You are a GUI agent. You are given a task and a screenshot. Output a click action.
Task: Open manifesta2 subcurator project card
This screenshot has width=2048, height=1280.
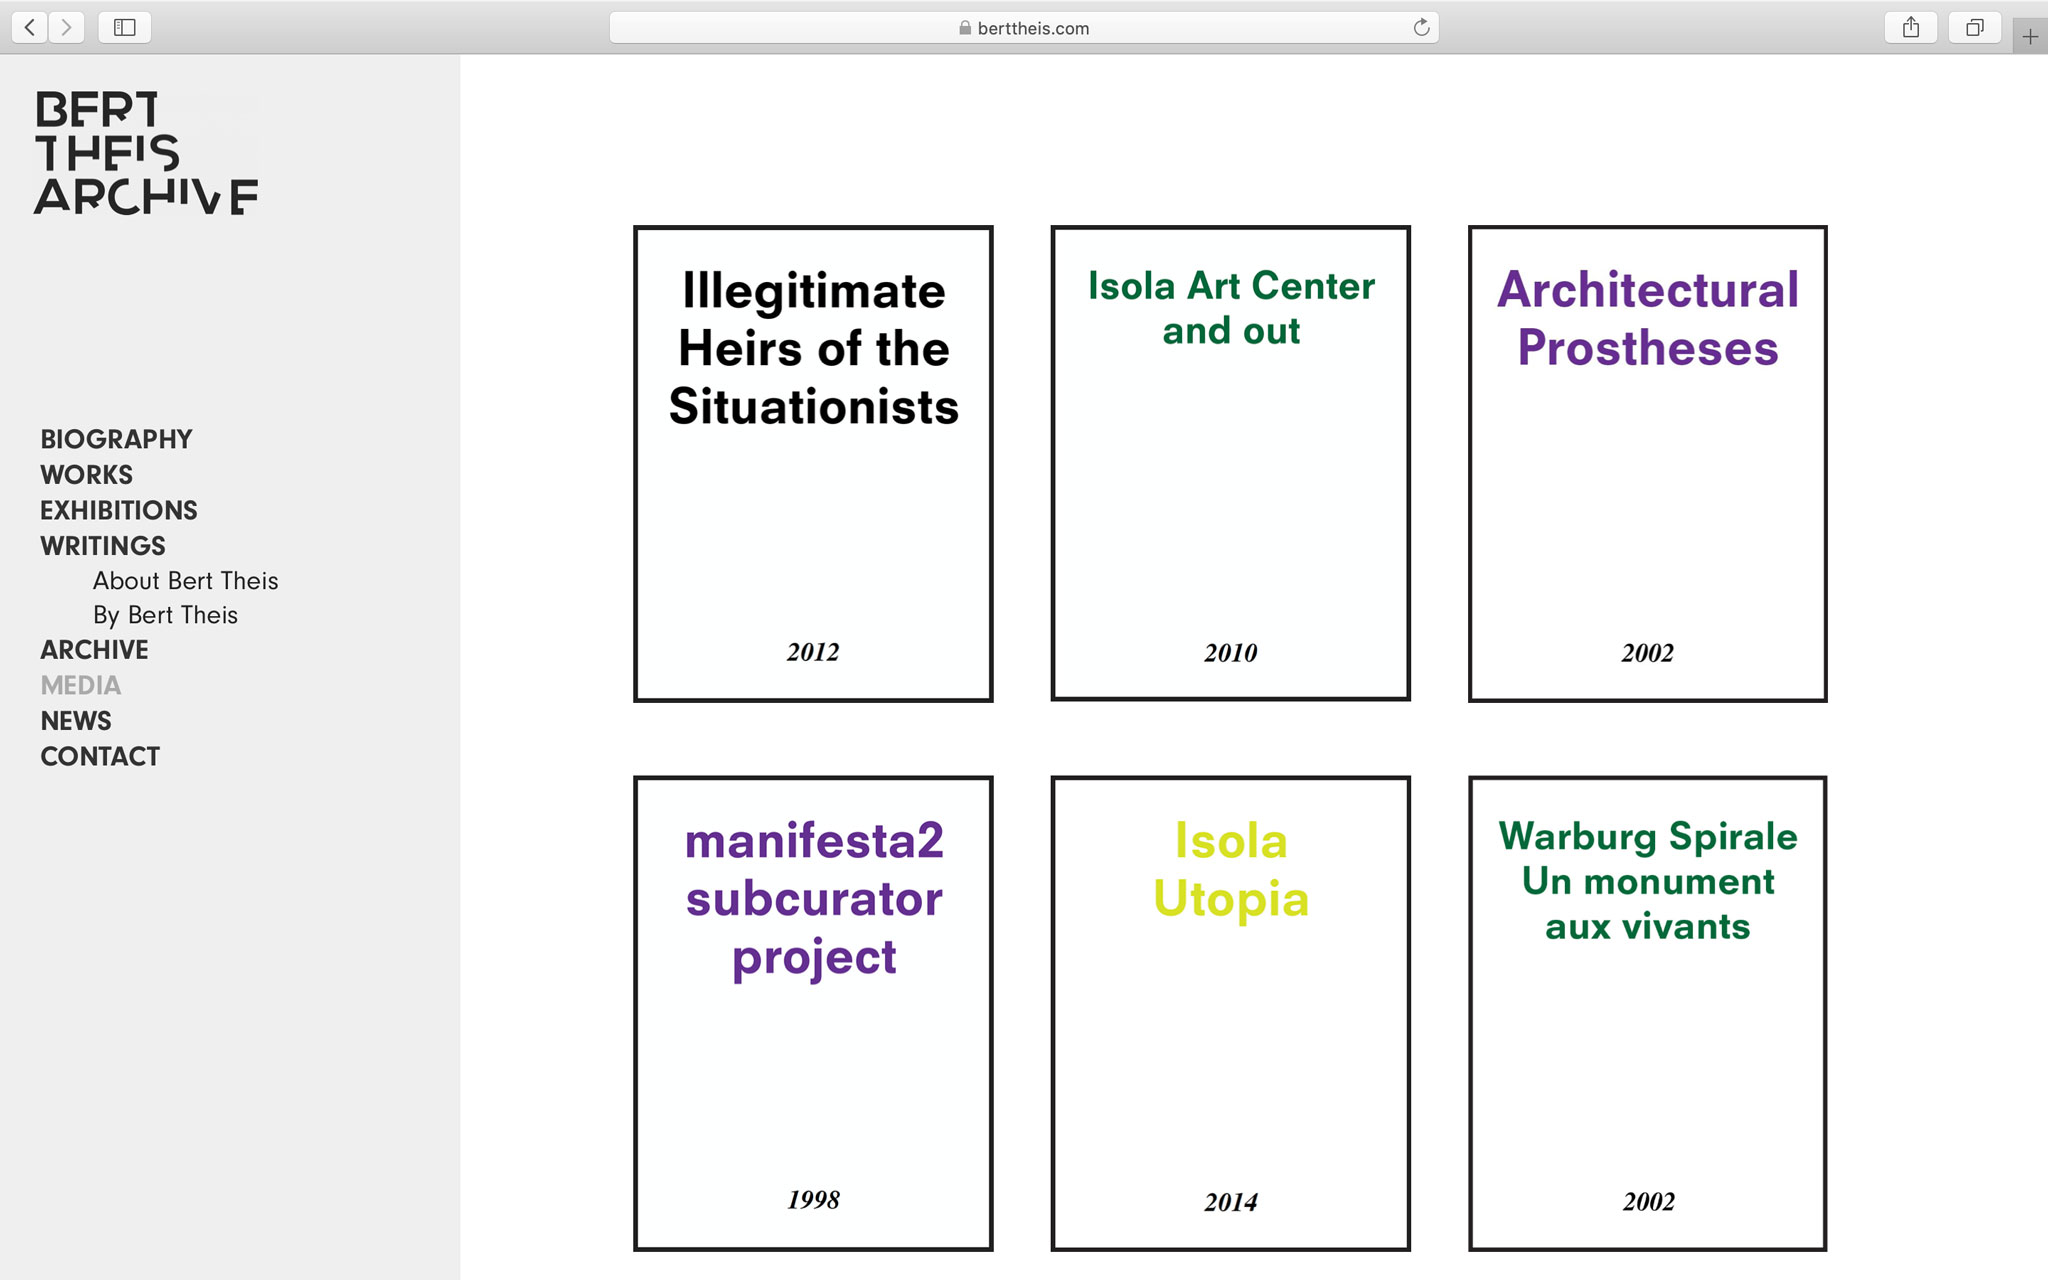813,1013
